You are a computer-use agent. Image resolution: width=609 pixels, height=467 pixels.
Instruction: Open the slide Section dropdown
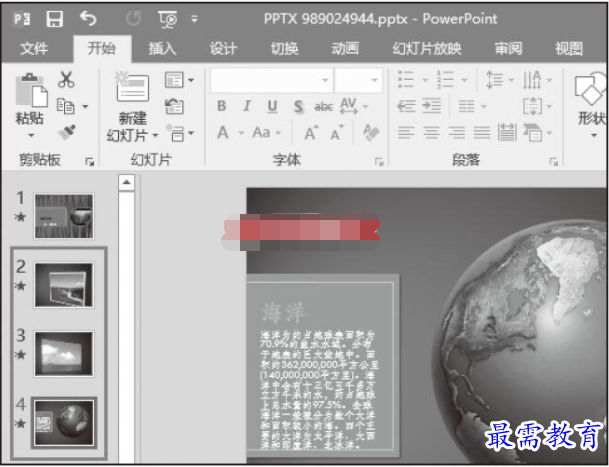(x=179, y=133)
